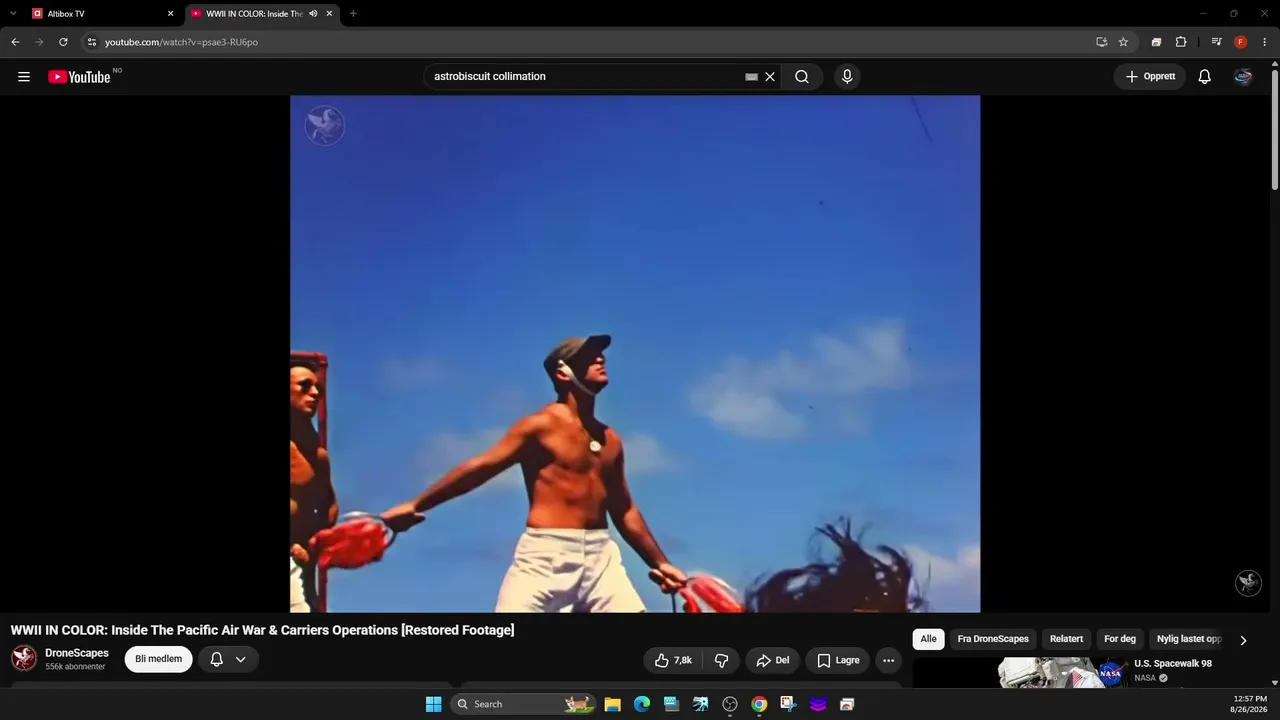1280x720 pixels.
Task: Select the WWII IN COLOR browser tab
Action: 263,14
